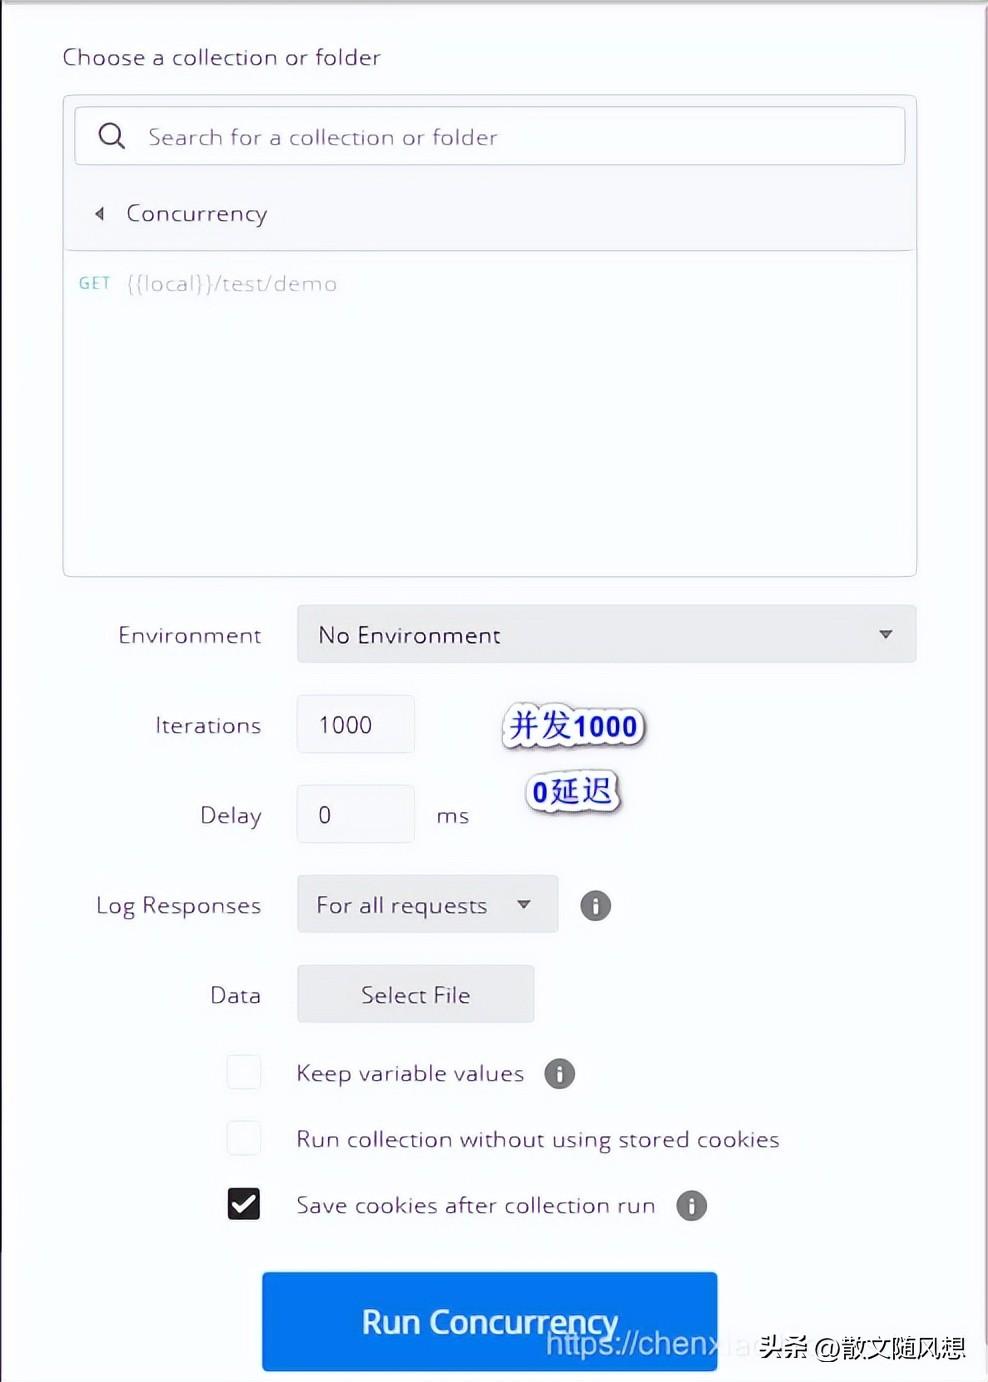
Task: Click the back arrow beside Concurrency
Action: 99,213
